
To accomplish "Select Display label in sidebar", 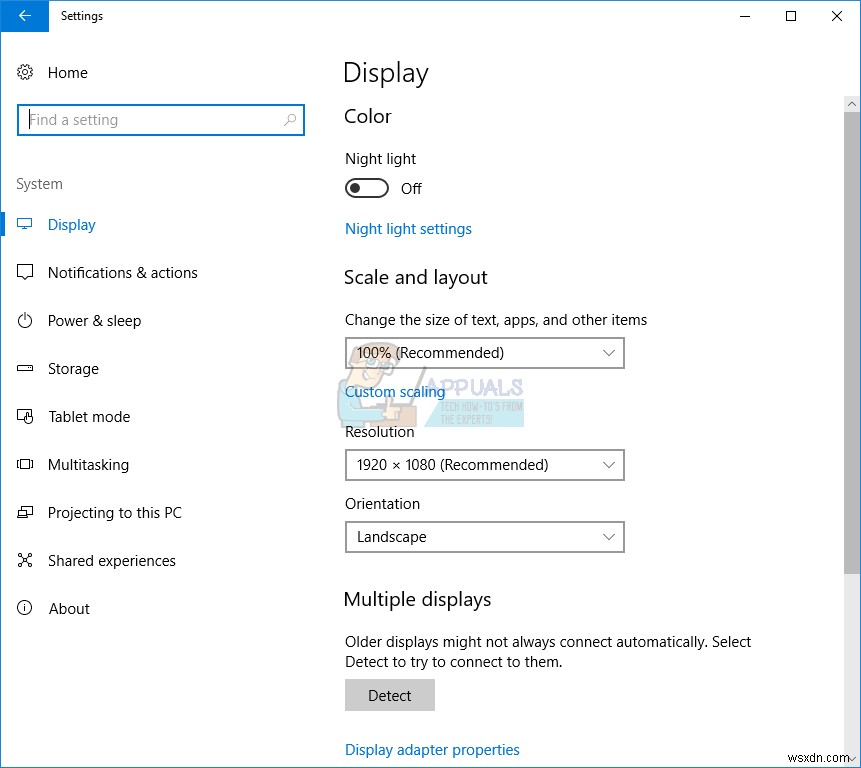I will coord(71,225).
